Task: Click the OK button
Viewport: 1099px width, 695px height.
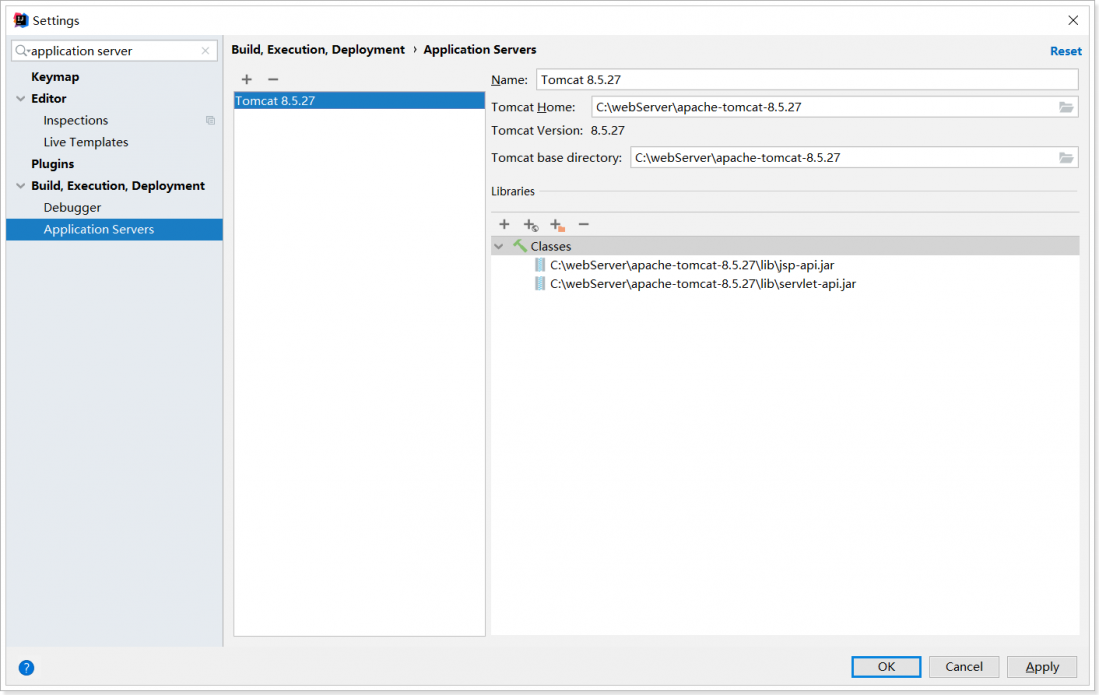Action: point(886,667)
